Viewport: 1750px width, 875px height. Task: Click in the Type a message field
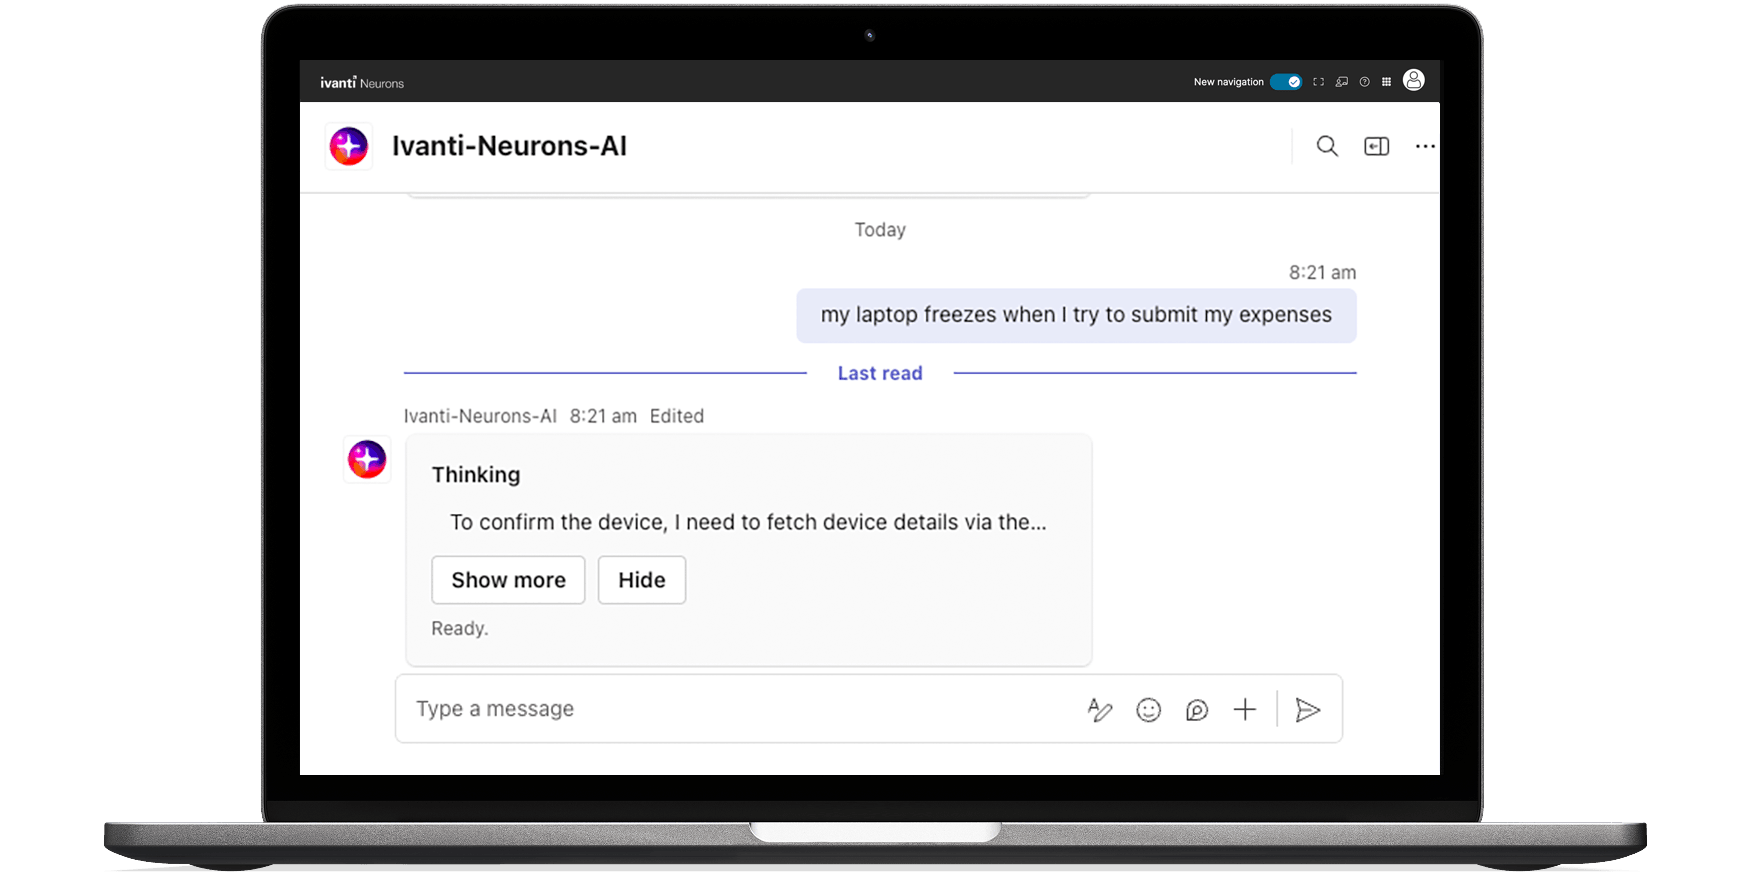(x=740, y=709)
